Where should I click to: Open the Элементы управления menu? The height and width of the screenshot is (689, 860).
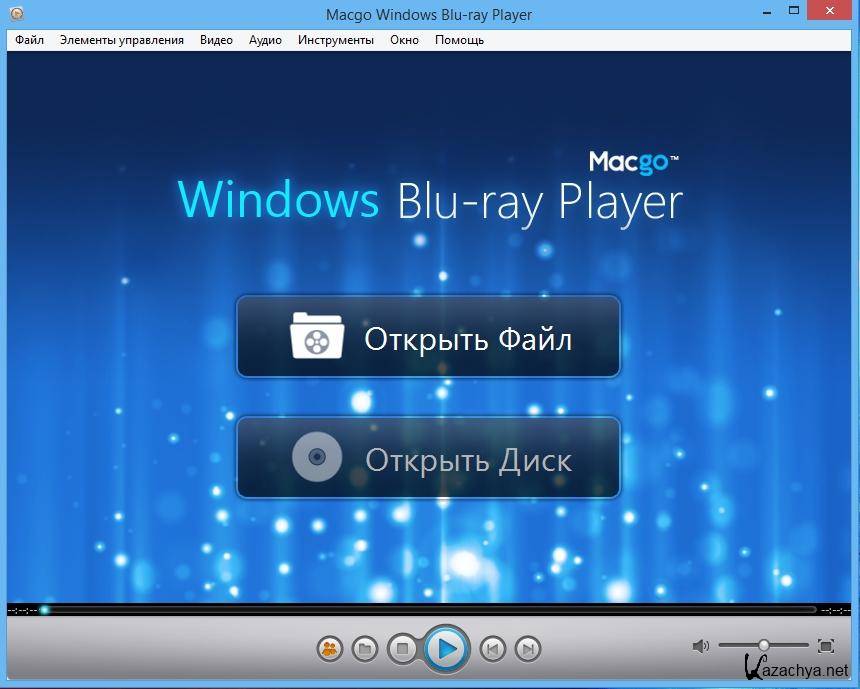coord(121,40)
